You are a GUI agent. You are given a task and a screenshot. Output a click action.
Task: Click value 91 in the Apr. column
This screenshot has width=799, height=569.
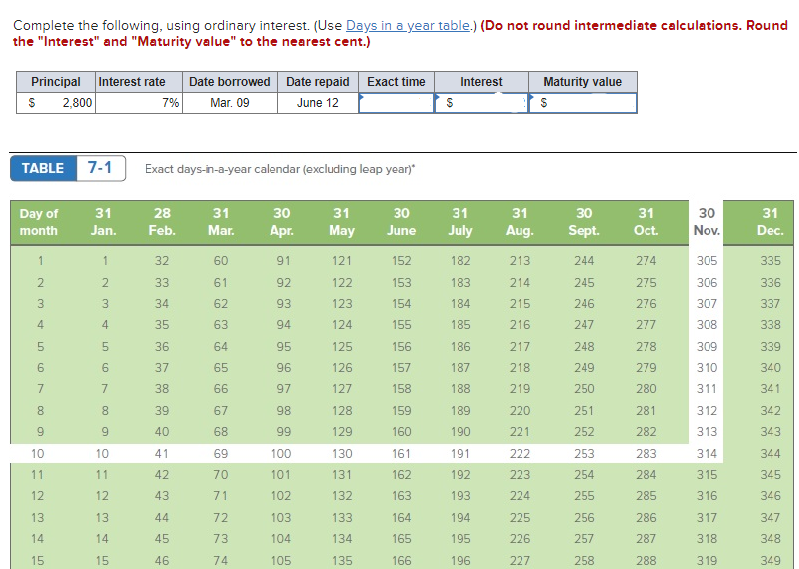(x=283, y=261)
